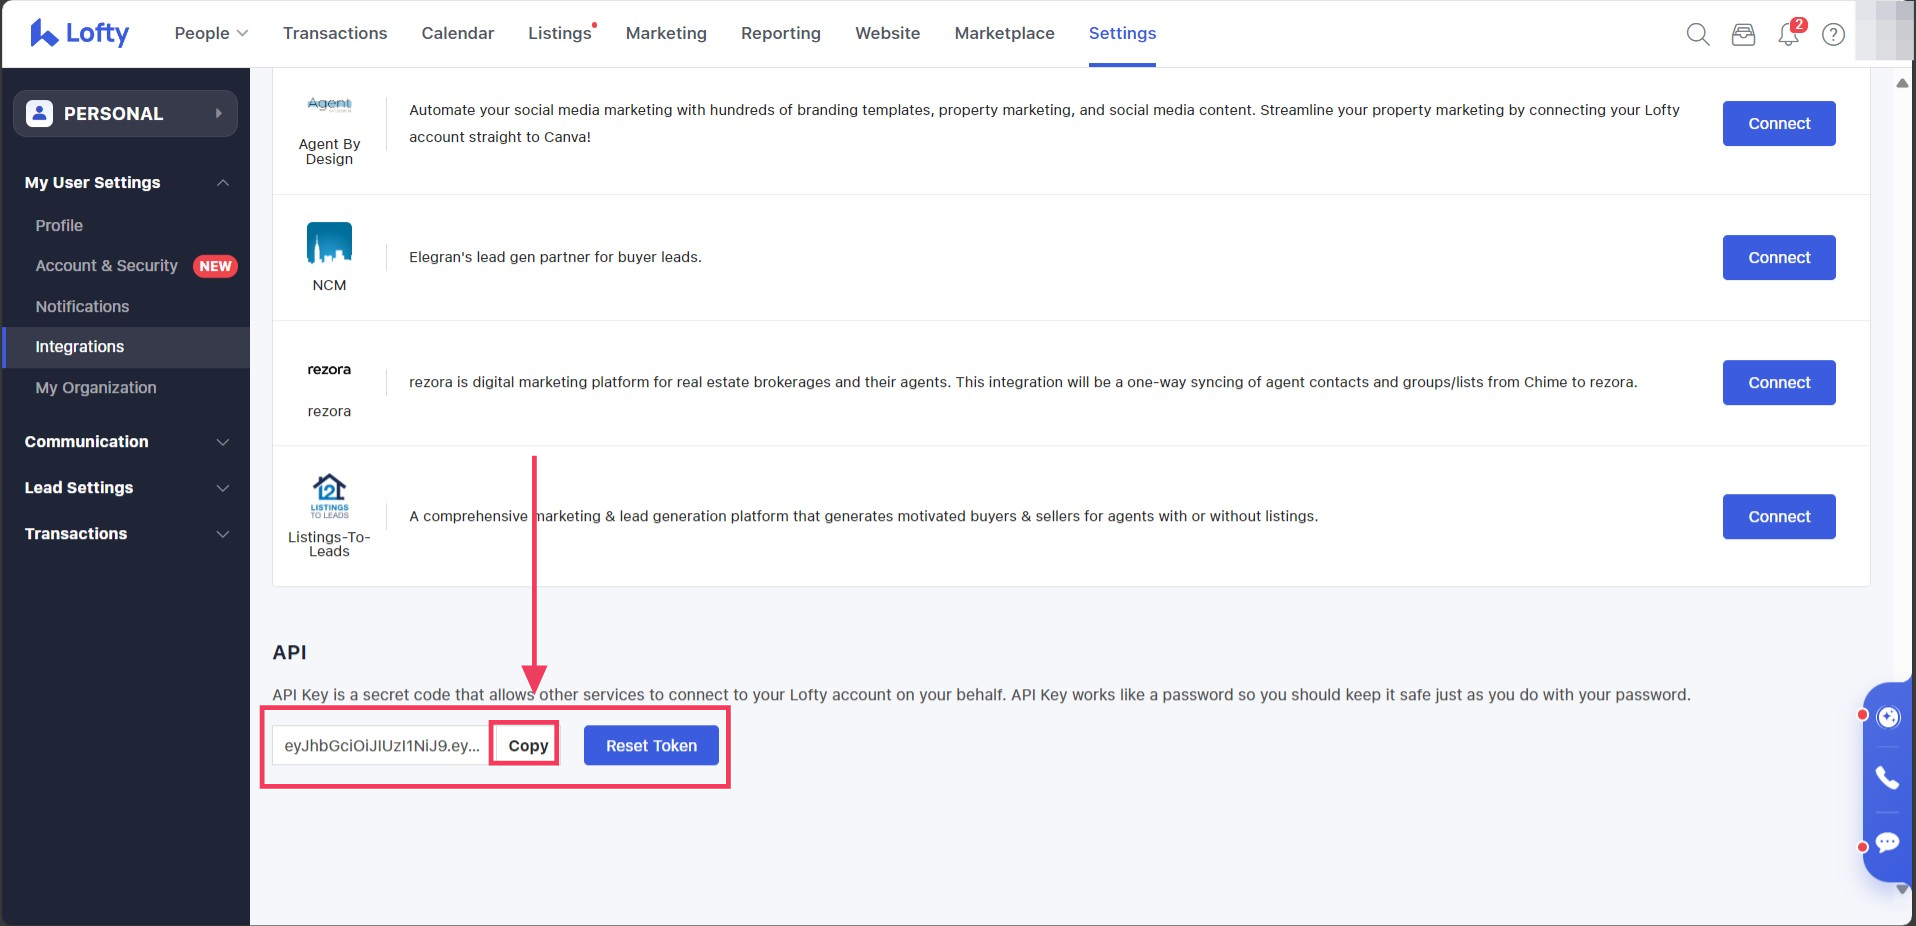Screen dimensions: 1916x926
Task: Open the AI assistant floating icon
Action: 1888,717
